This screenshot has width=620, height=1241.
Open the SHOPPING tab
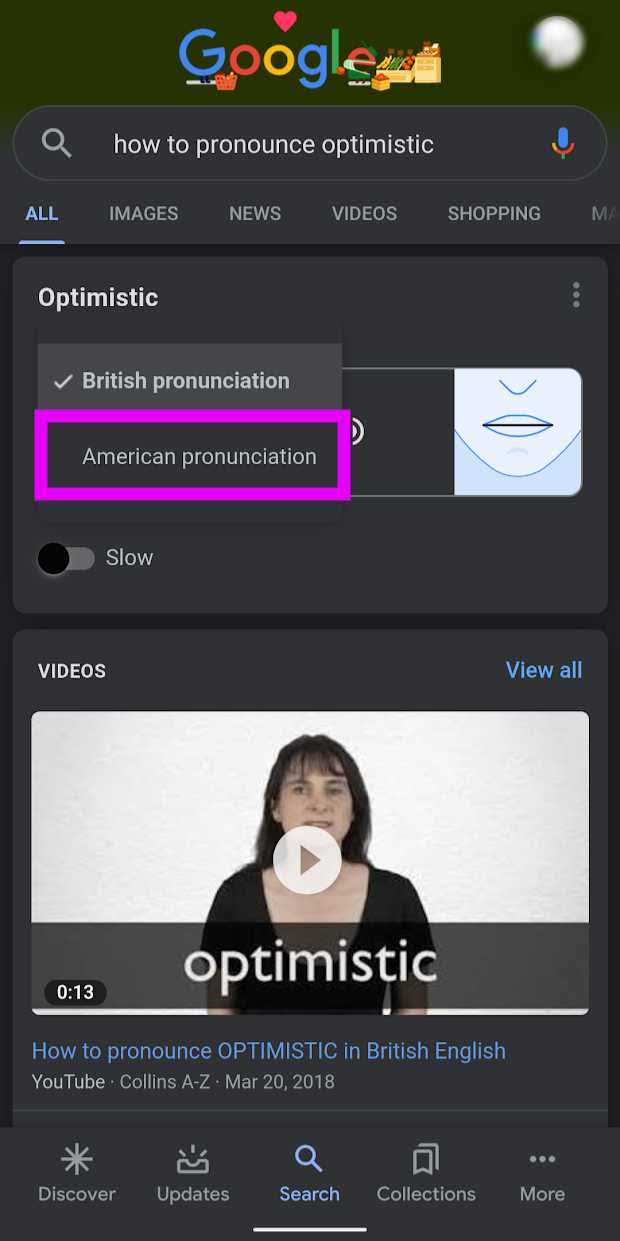(494, 213)
